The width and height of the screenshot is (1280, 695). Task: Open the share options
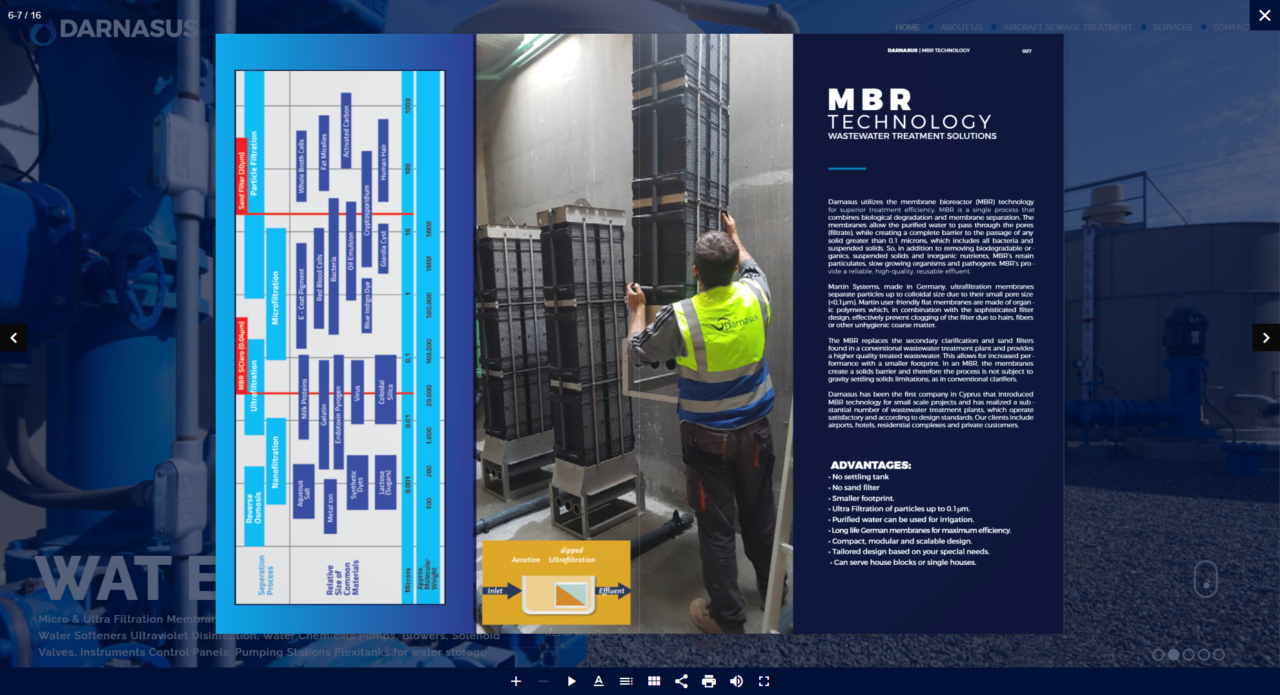681,681
